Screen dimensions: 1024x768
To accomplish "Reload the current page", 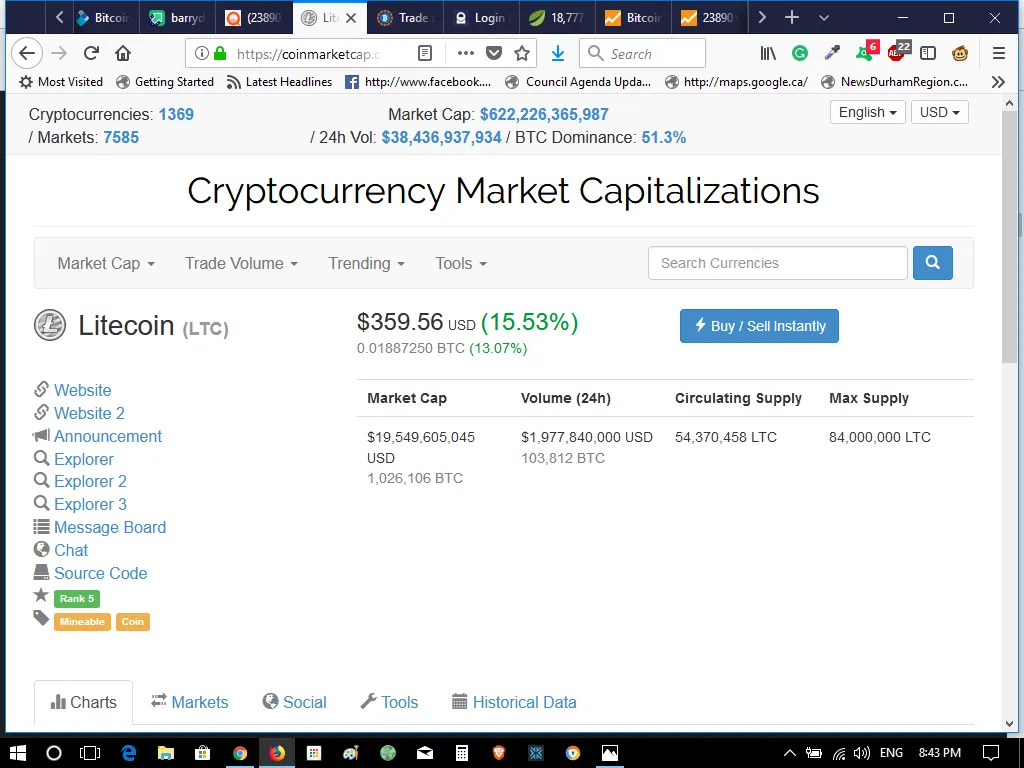I will pyautogui.click(x=91, y=54).
